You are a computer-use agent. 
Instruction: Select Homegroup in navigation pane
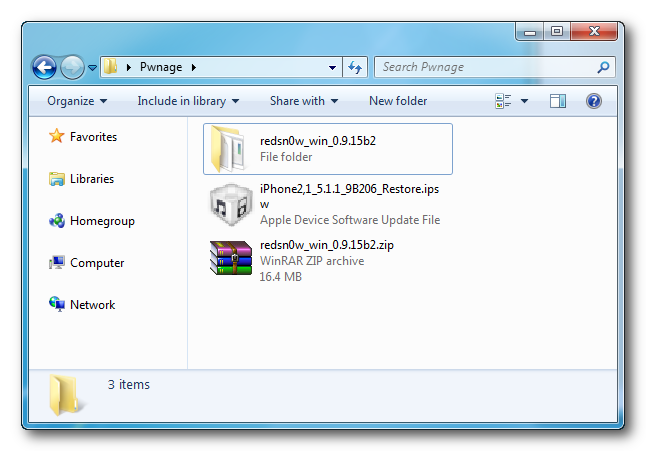tap(102, 221)
